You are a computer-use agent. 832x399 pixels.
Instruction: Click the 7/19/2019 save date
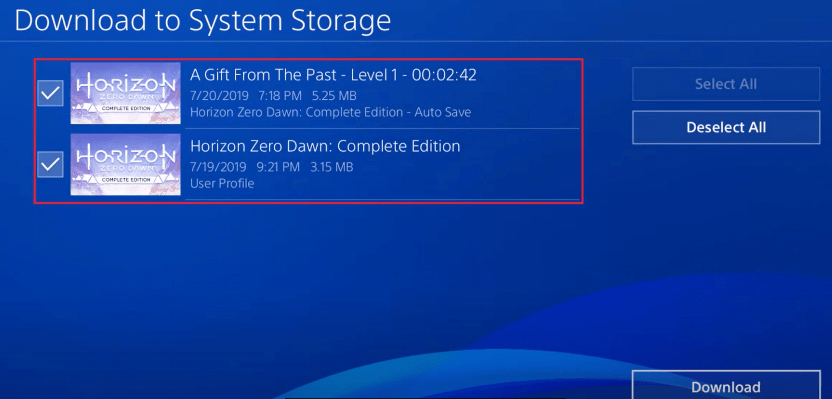pos(218,167)
